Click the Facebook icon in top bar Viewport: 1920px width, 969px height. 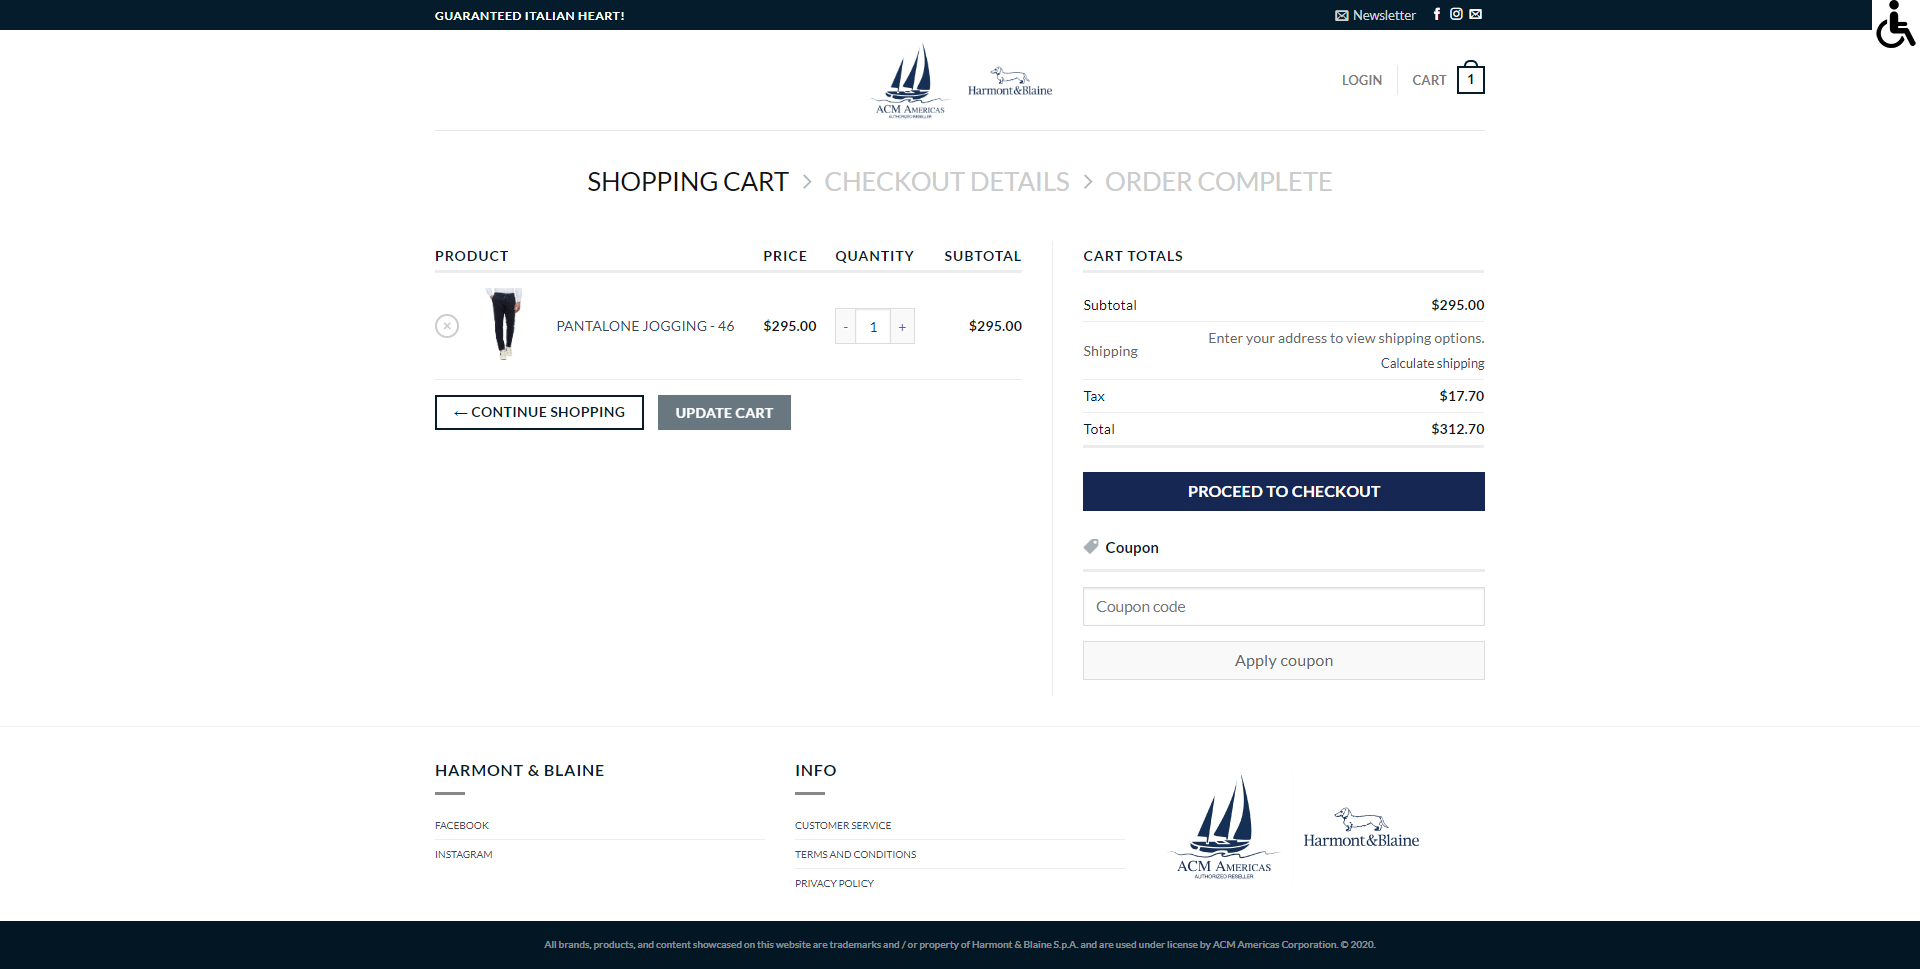coord(1437,14)
